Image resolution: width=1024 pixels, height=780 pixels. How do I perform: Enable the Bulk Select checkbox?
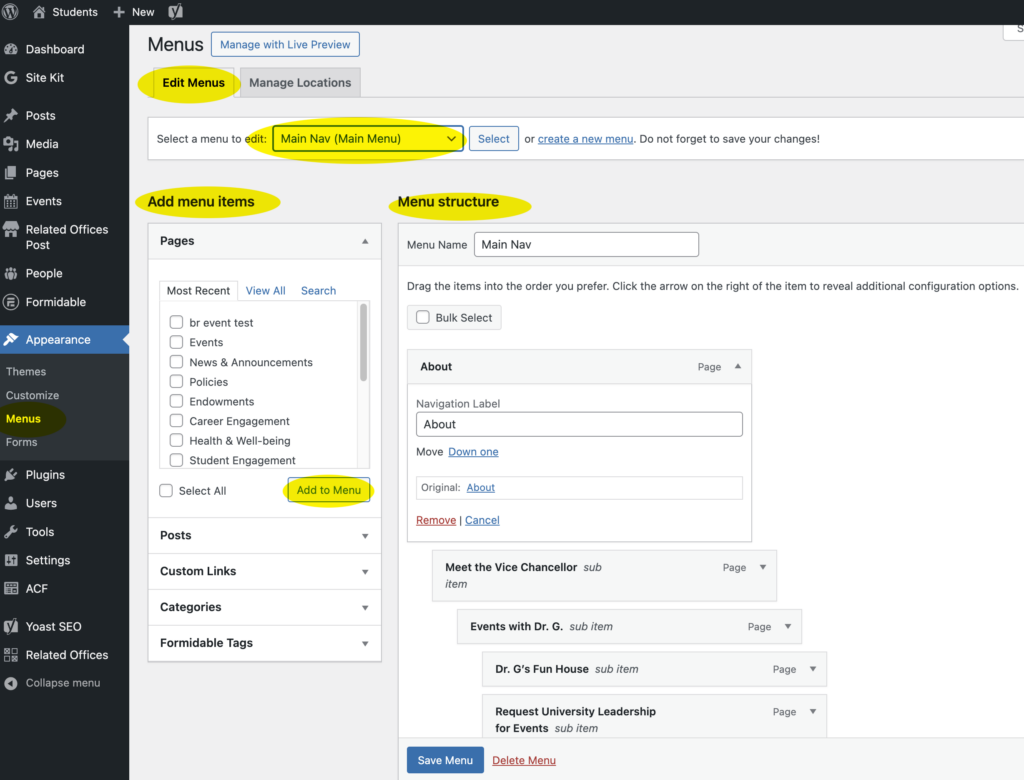422,318
